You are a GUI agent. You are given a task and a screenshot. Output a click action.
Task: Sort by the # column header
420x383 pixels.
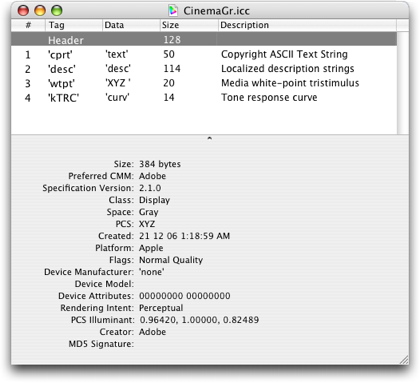(x=28, y=25)
